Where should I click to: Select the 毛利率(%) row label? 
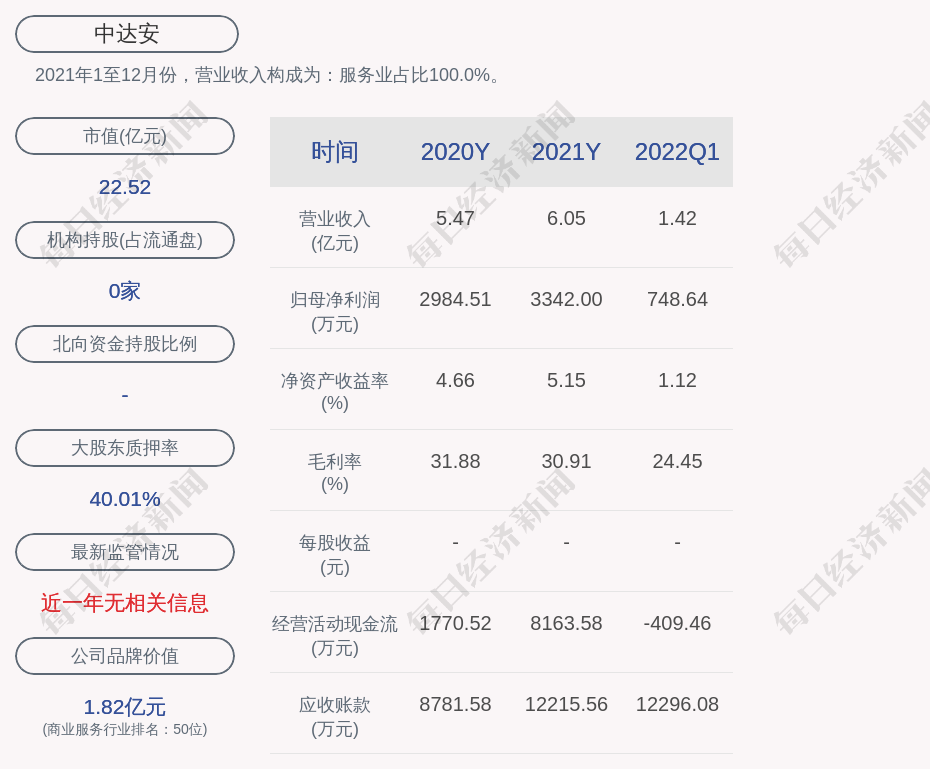pos(335,473)
